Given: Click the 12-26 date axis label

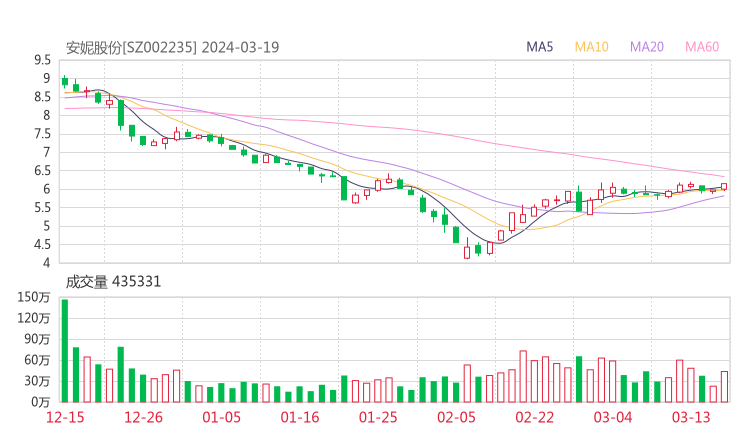Looking at the screenshot, I should pos(143,417).
